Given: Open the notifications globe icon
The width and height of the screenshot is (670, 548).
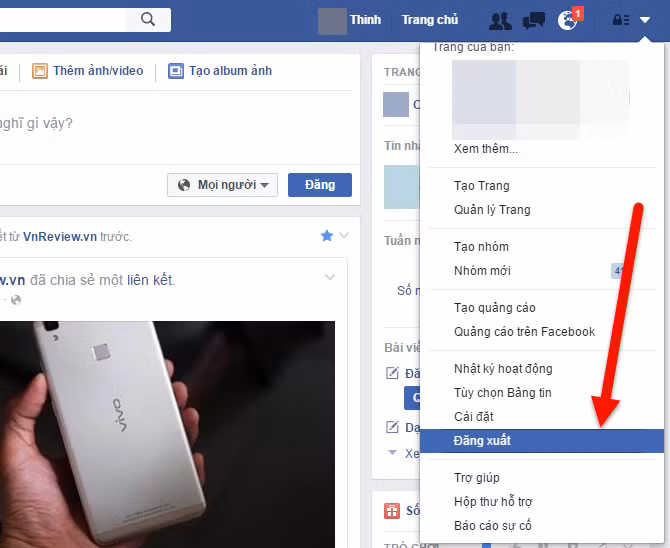Looking at the screenshot, I should pyautogui.click(x=568, y=20).
